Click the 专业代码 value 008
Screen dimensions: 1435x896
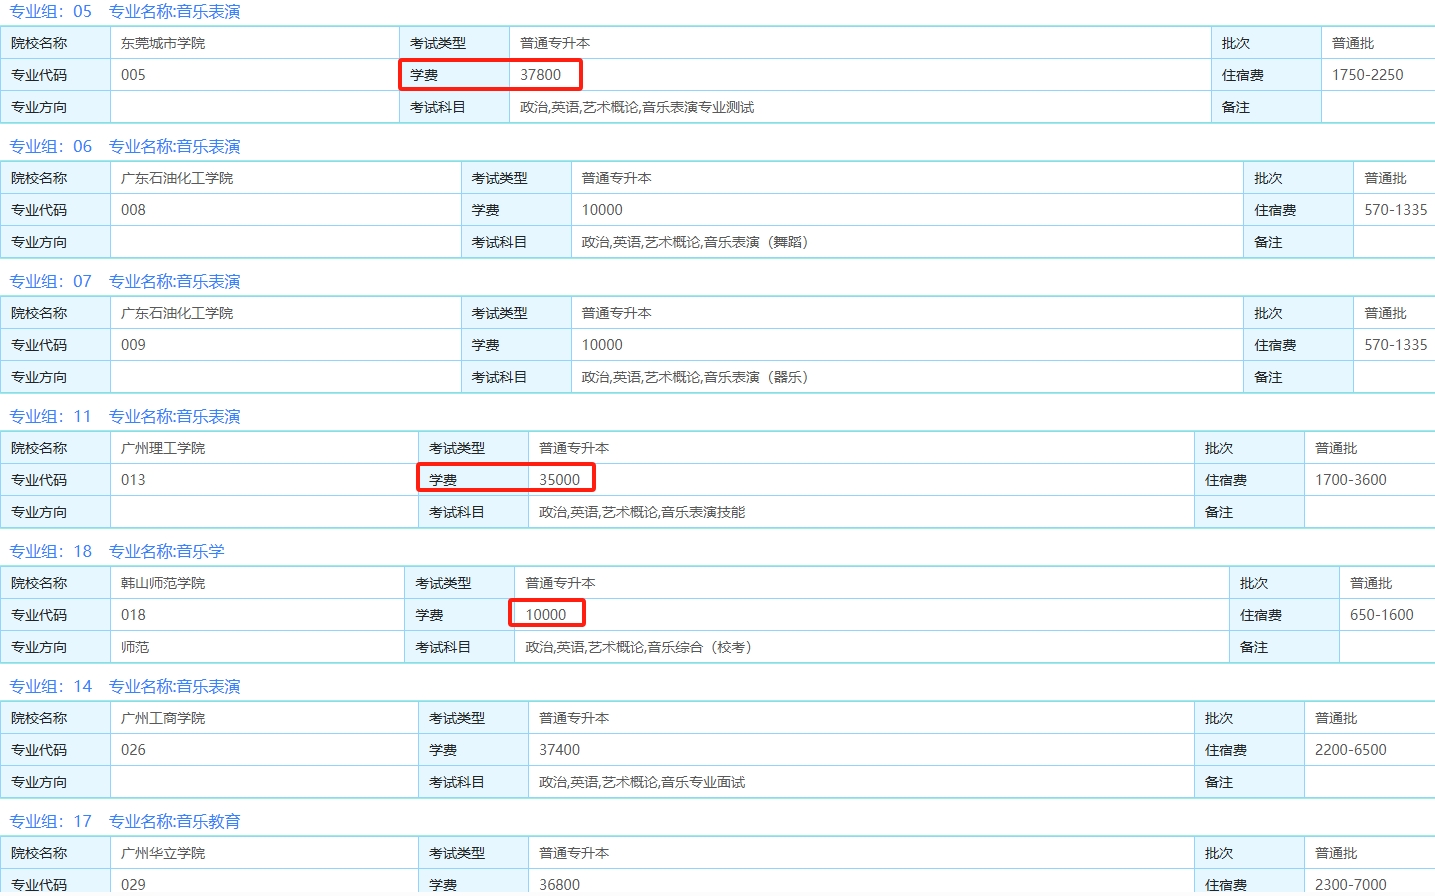pos(133,210)
